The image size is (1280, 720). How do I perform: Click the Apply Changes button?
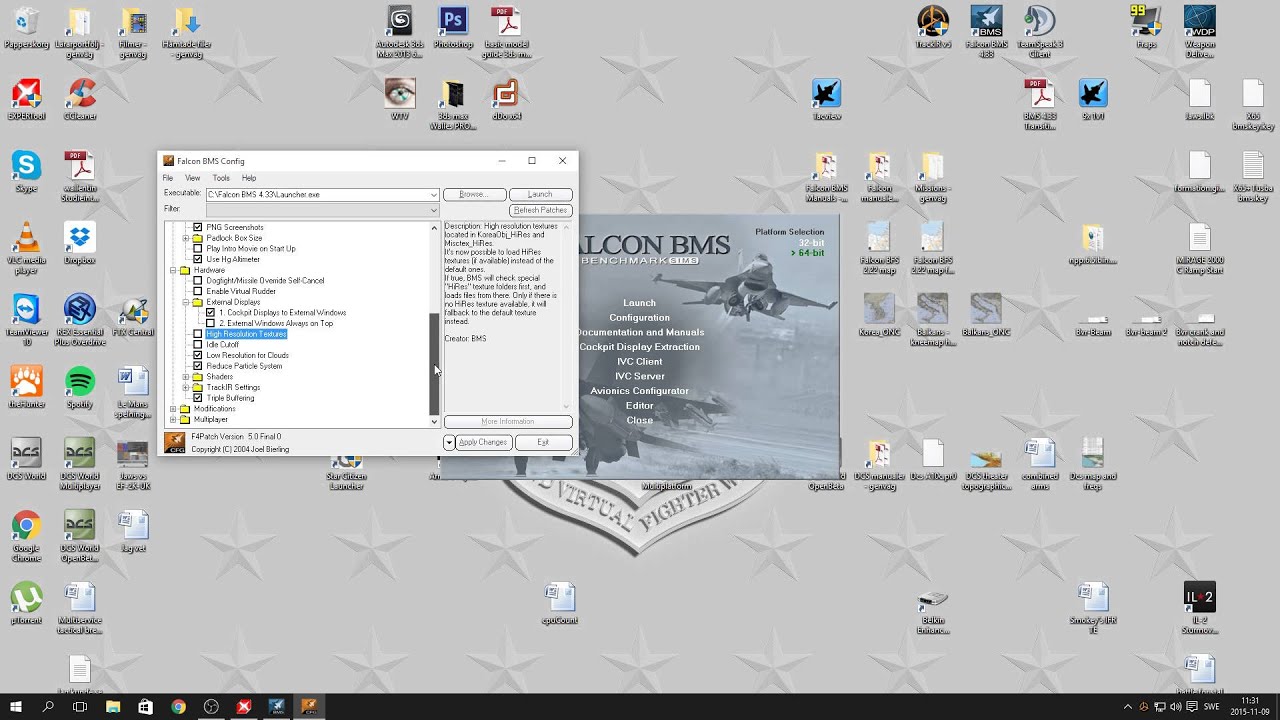pos(483,442)
